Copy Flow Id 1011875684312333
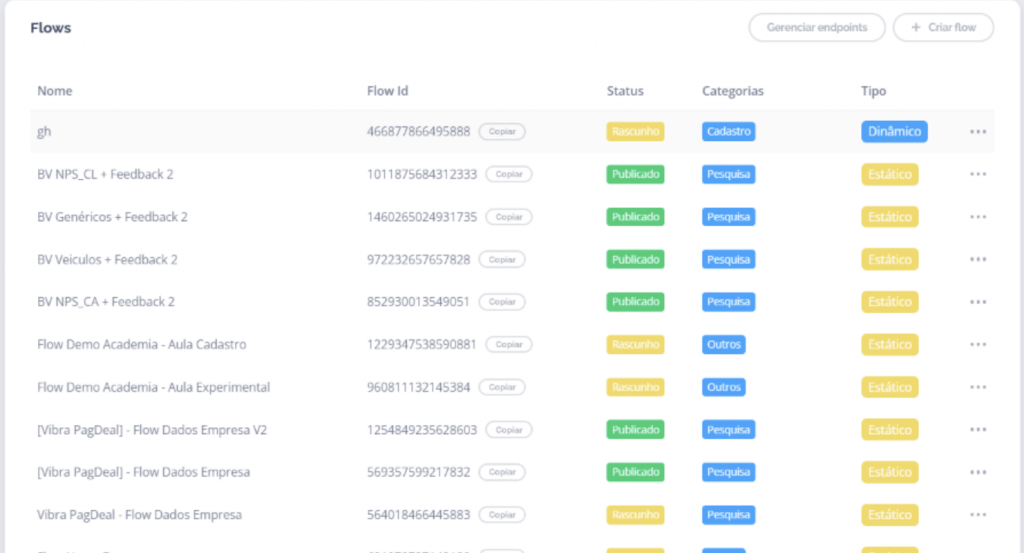The width and height of the screenshot is (1024, 553). 509,174
